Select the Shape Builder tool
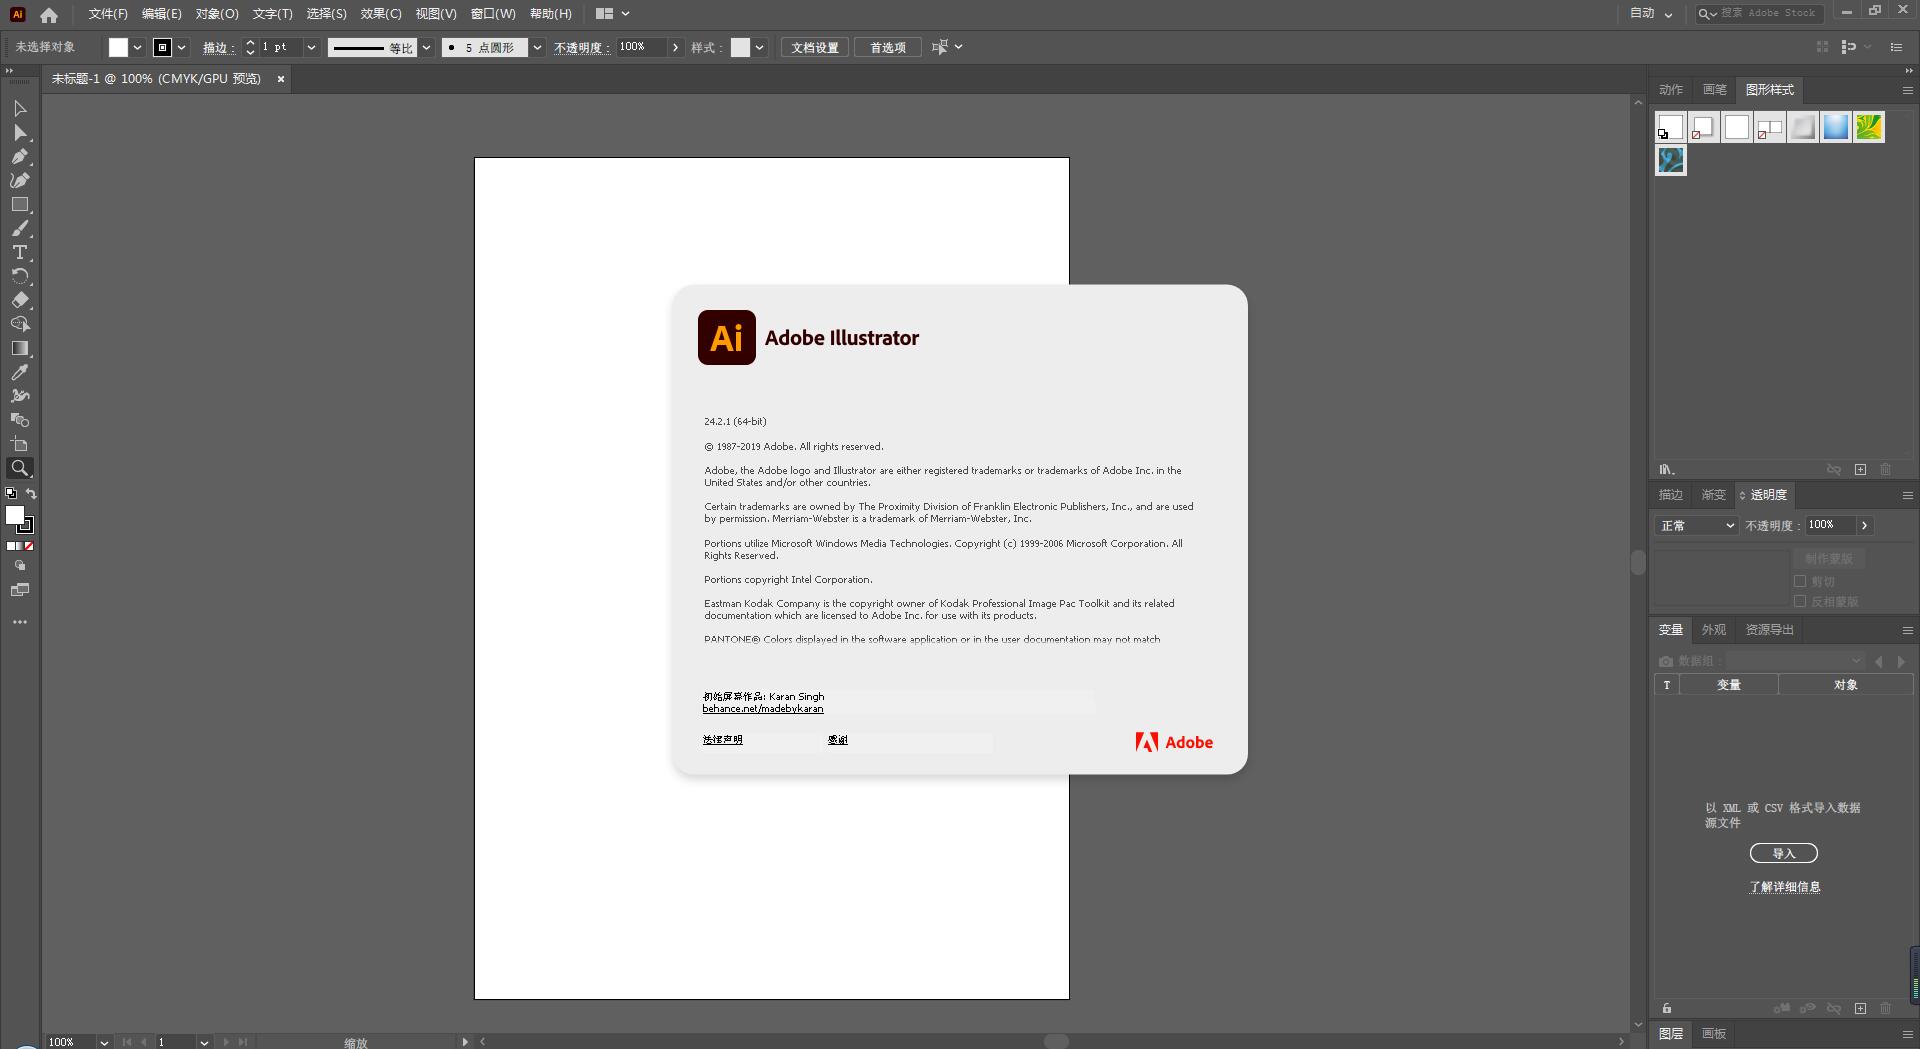1920x1049 pixels. pos(20,324)
